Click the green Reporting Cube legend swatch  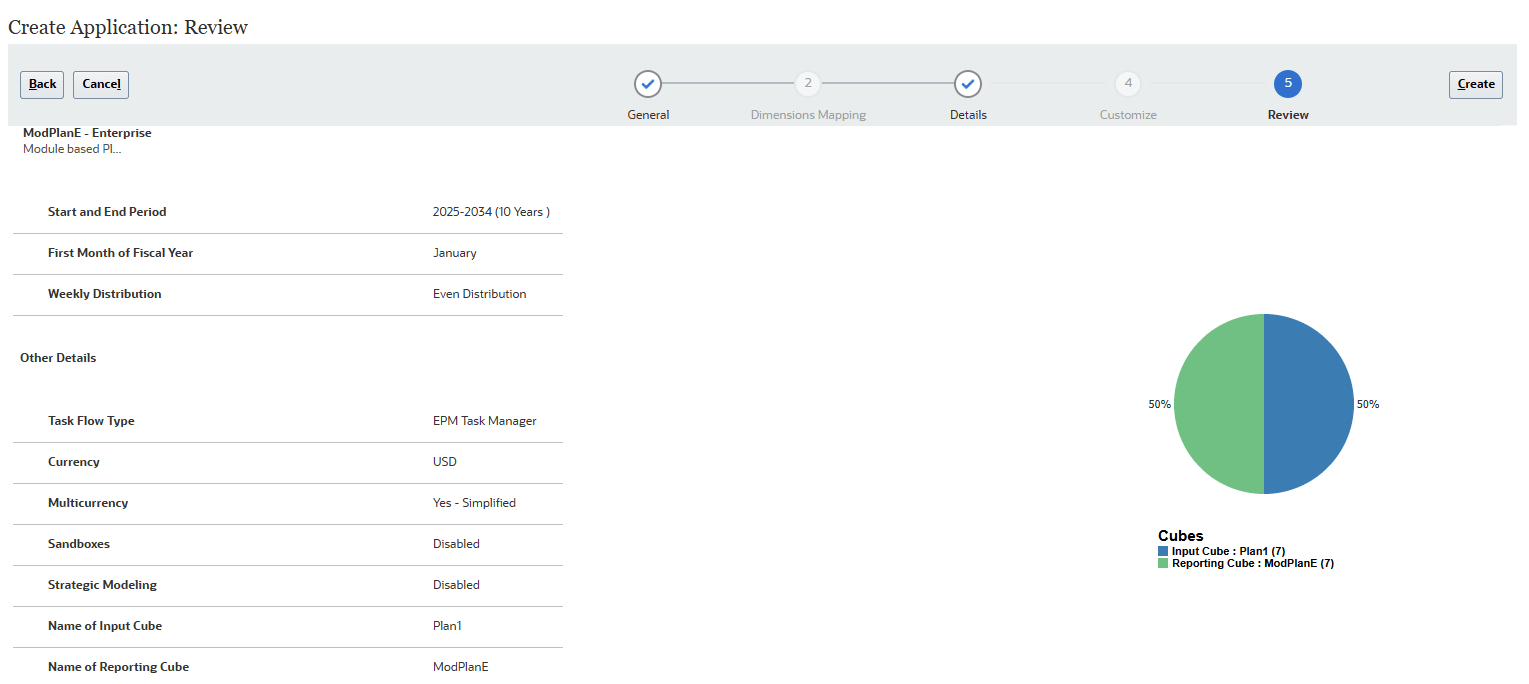pyautogui.click(x=1163, y=563)
